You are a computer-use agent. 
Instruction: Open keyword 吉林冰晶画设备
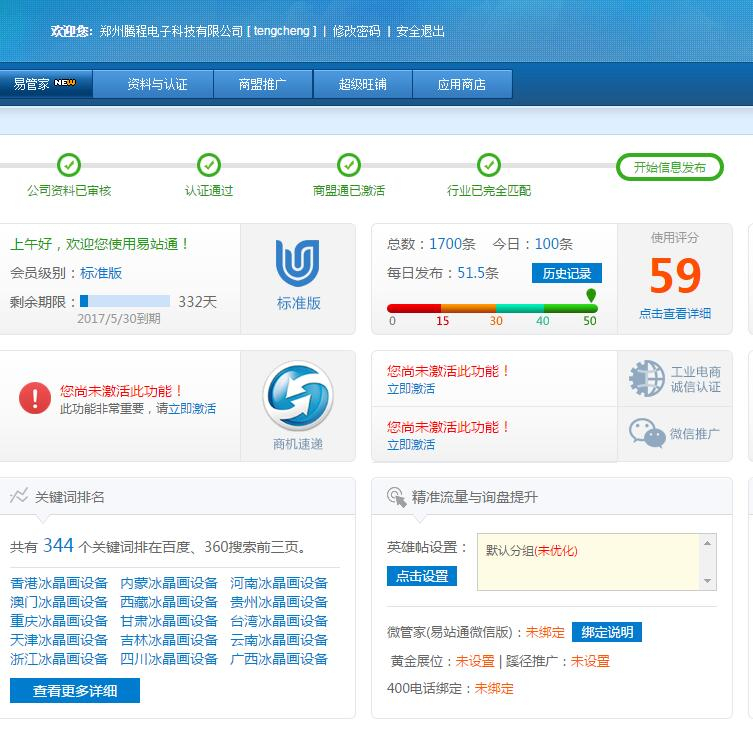pyautogui.click(x=169, y=640)
